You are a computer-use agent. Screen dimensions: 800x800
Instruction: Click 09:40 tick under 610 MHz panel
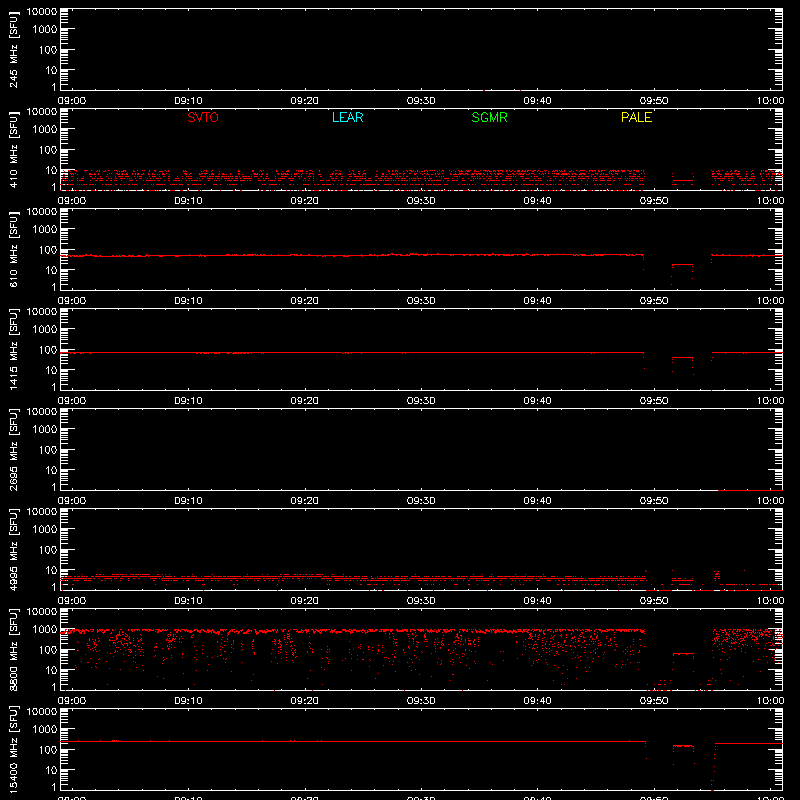coord(537,301)
